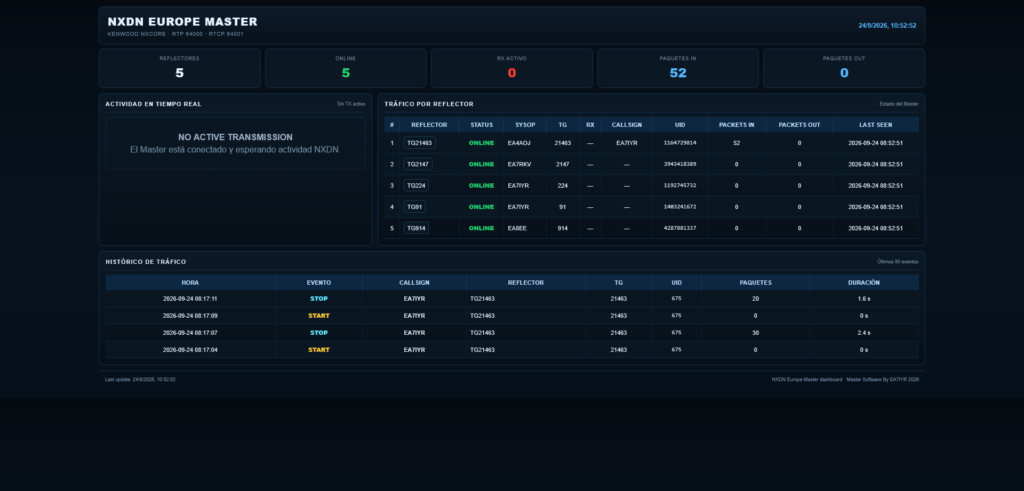Viewport: 1024px width, 491px height.
Task: Click the NXDN Europe Master title
Action: [x=183, y=22]
